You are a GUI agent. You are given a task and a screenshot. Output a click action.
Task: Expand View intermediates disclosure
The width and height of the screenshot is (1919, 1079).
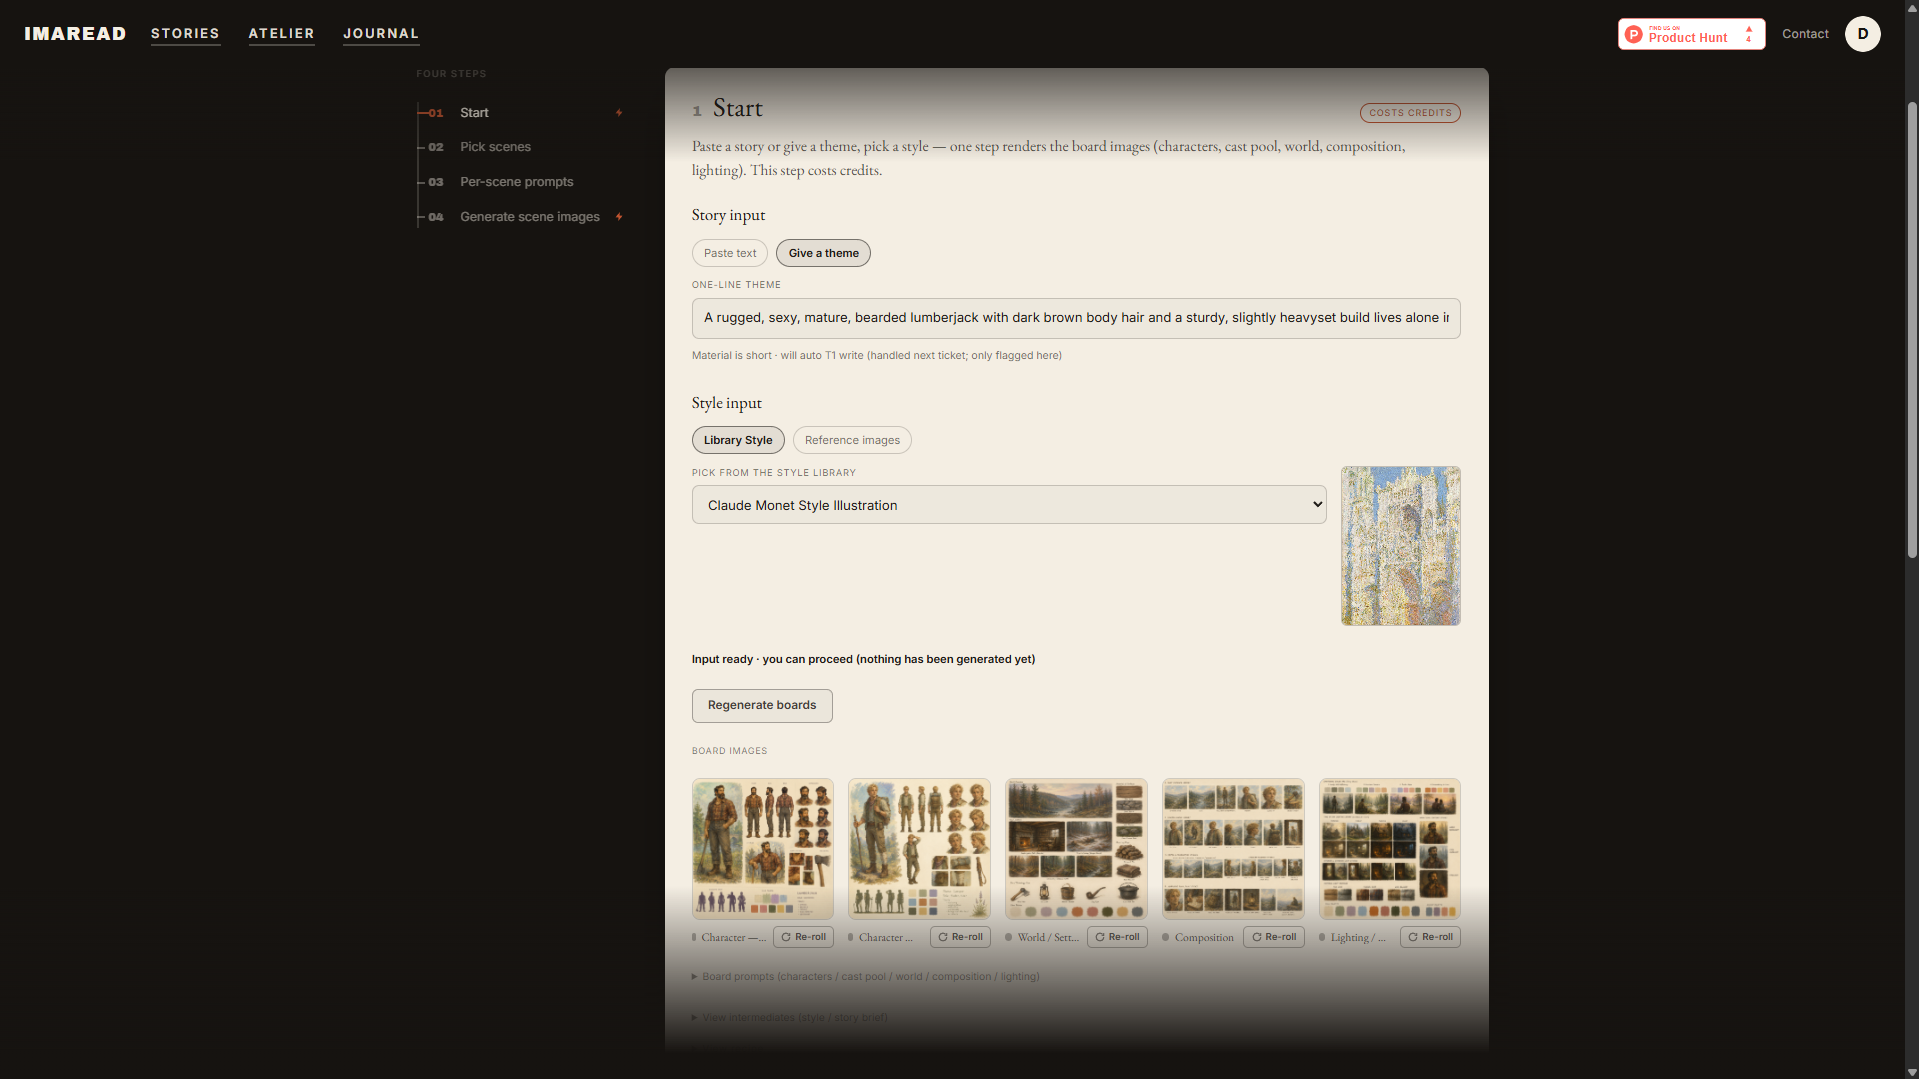[790, 1018]
